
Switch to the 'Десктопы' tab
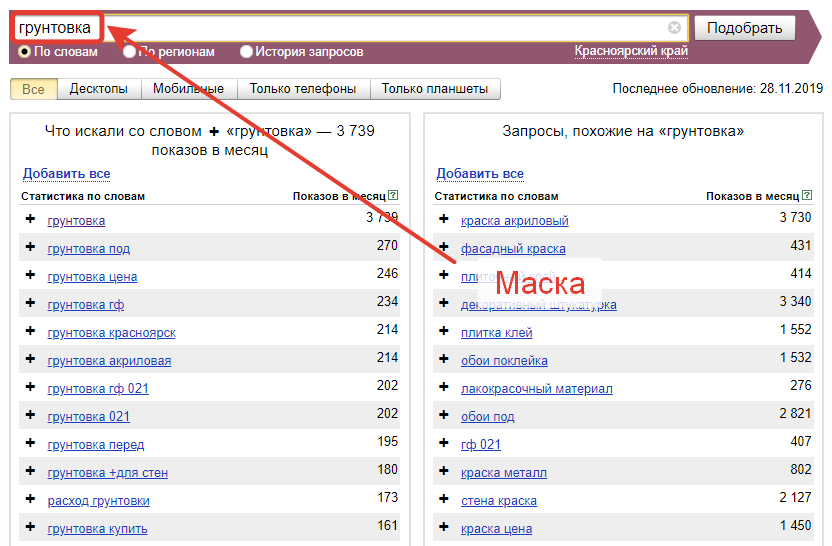(x=99, y=89)
